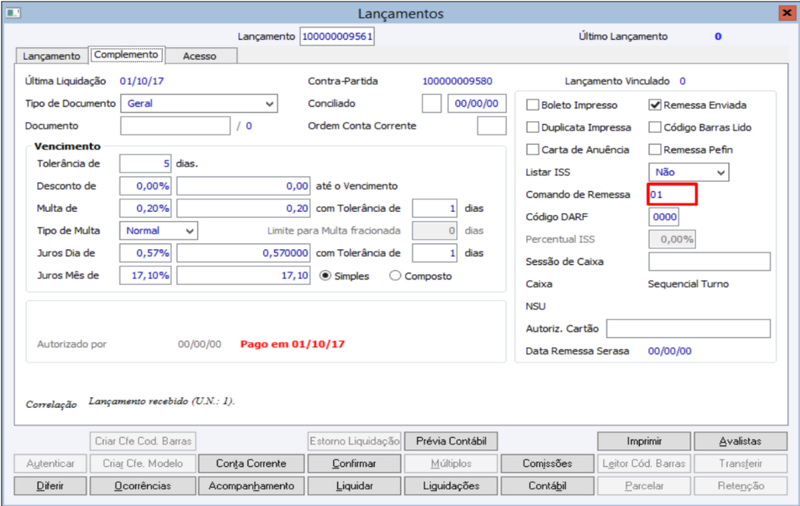
Task: Close the Lançamentos window
Action: pos(787,13)
